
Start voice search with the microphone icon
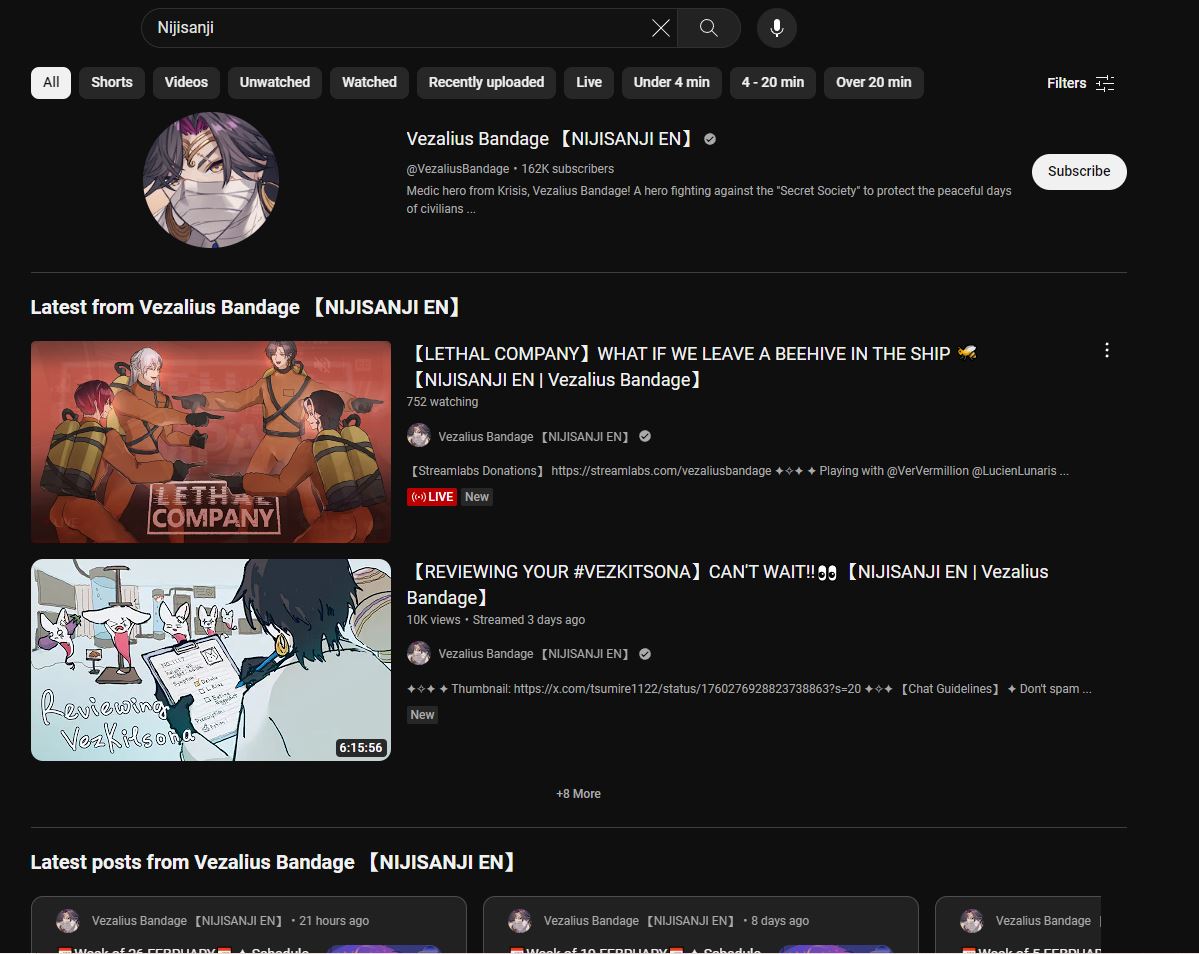coord(777,28)
